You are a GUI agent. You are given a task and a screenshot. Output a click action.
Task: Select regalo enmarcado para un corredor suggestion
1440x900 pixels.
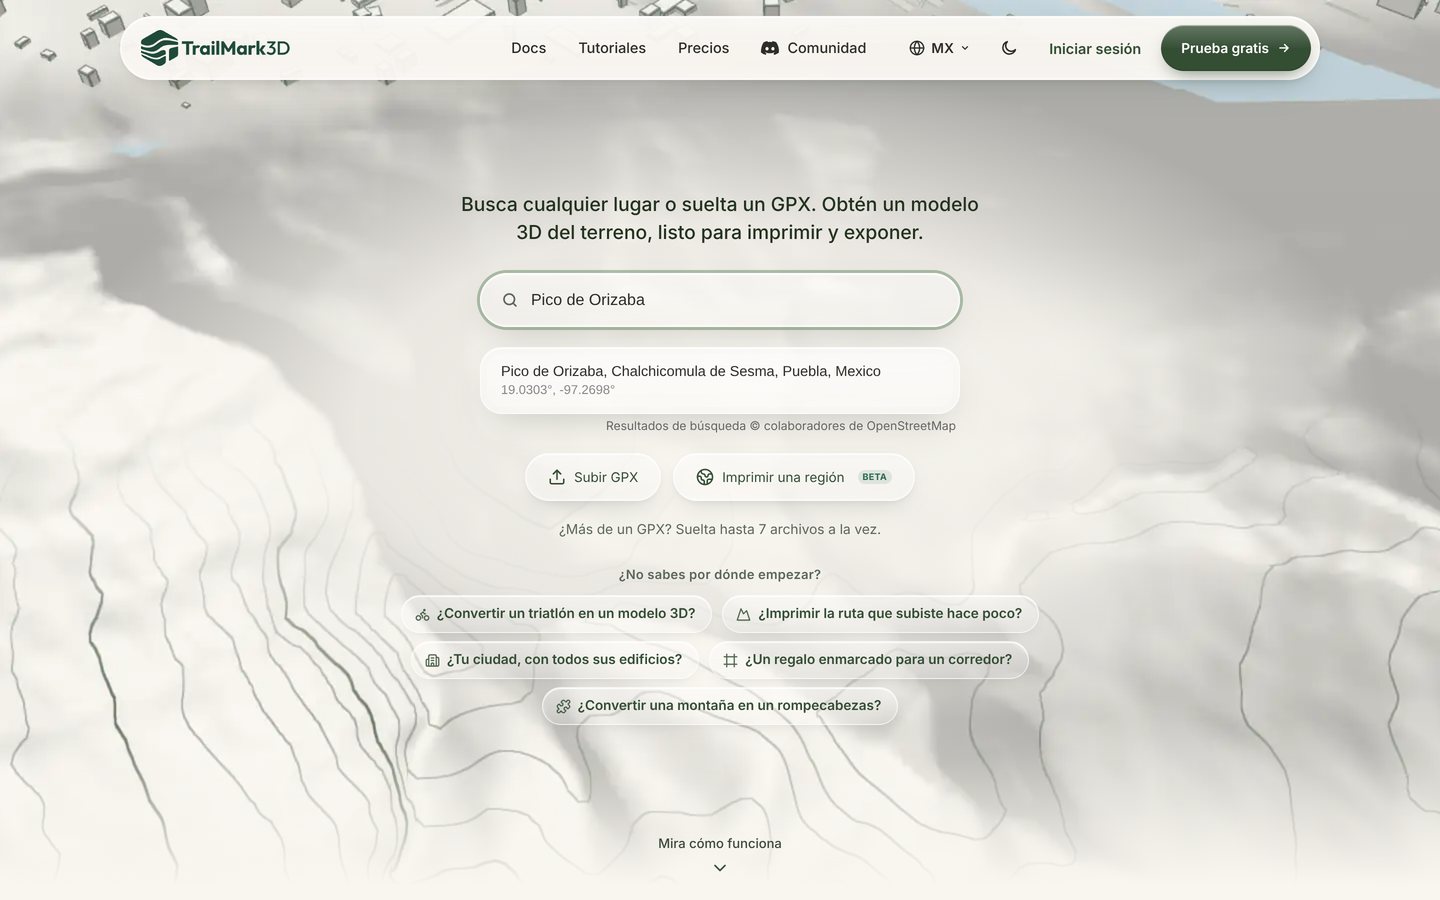[868, 660]
